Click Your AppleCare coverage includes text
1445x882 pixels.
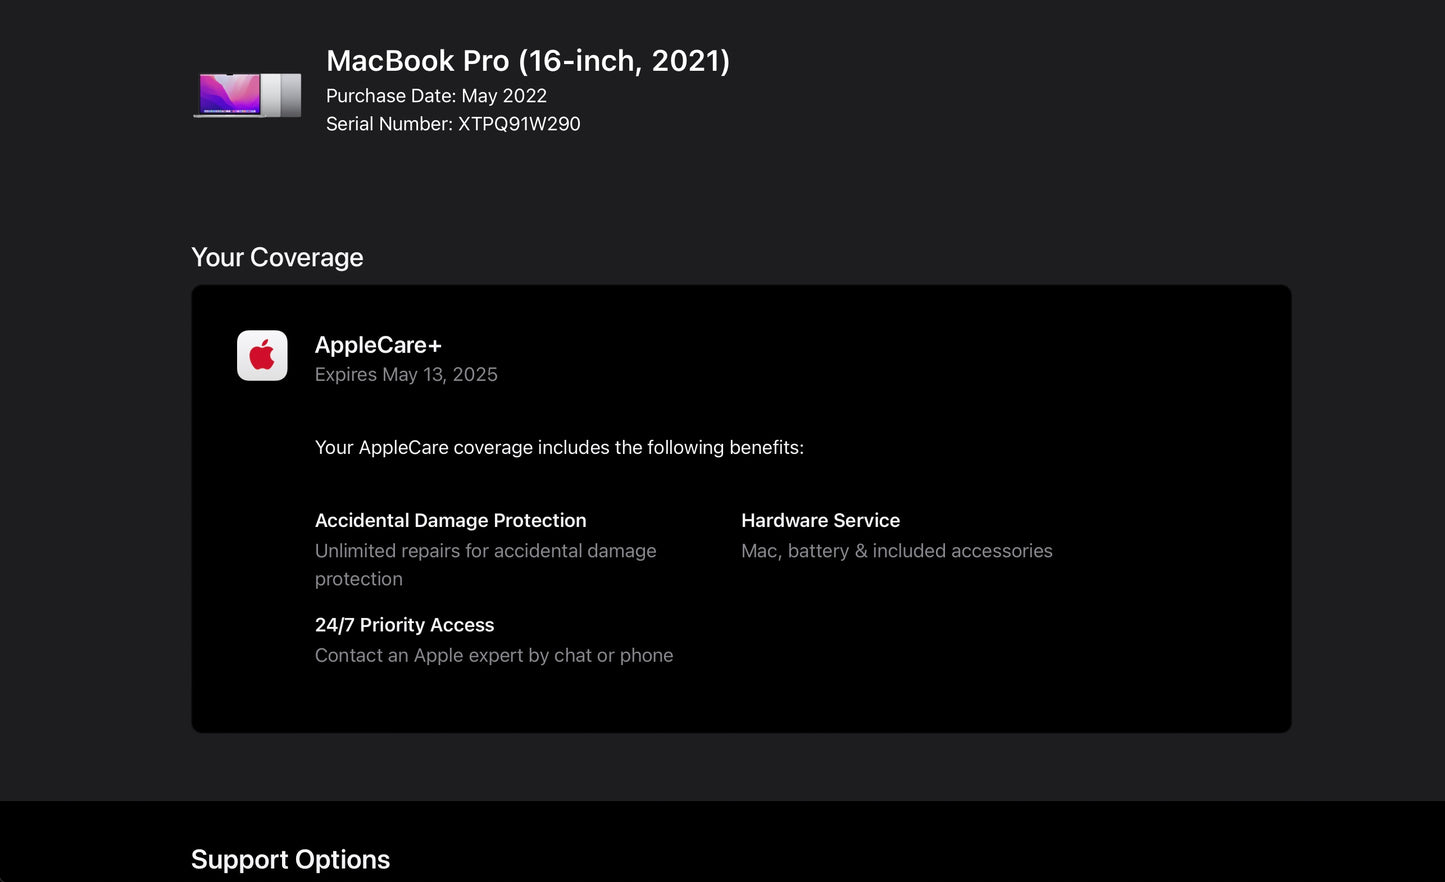point(559,447)
